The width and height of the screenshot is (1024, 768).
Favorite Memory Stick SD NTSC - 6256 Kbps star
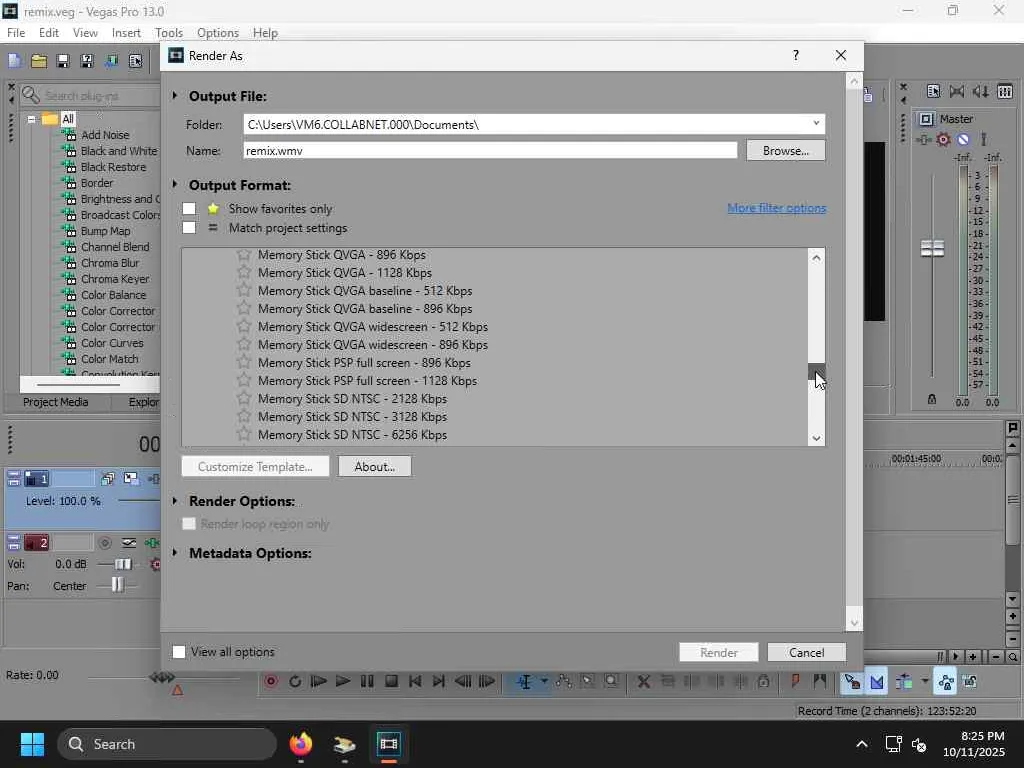click(244, 434)
